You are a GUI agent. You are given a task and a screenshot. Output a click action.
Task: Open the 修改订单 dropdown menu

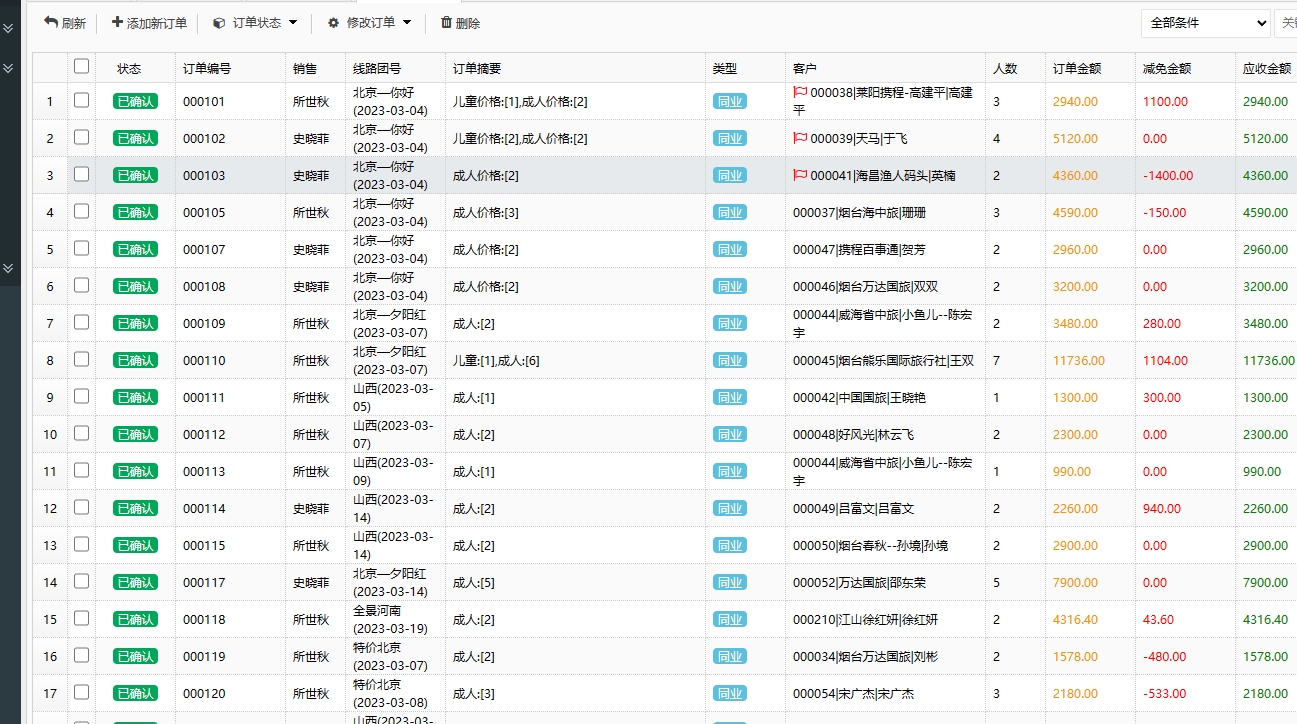pyautogui.click(x=369, y=23)
